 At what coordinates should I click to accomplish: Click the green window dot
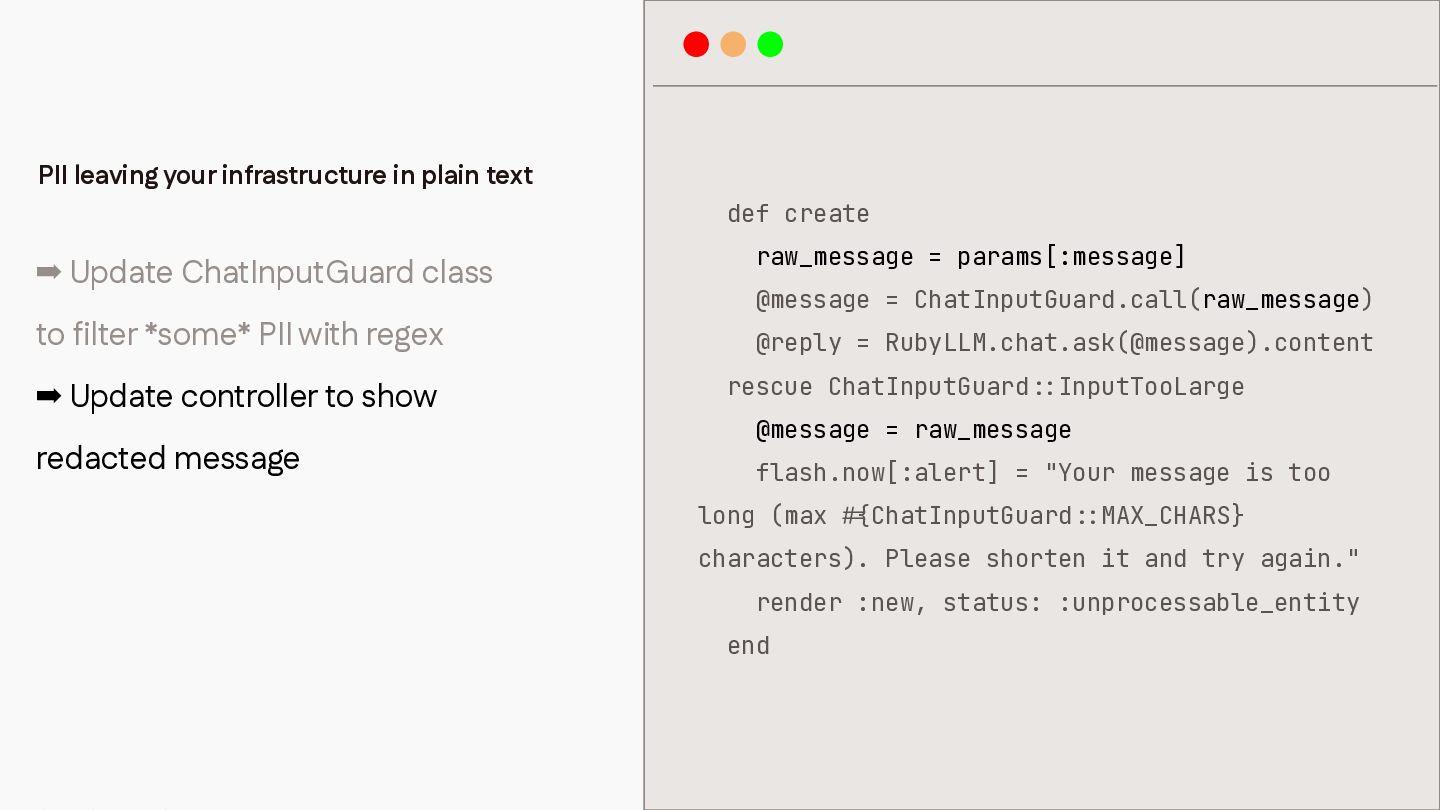click(x=770, y=44)
